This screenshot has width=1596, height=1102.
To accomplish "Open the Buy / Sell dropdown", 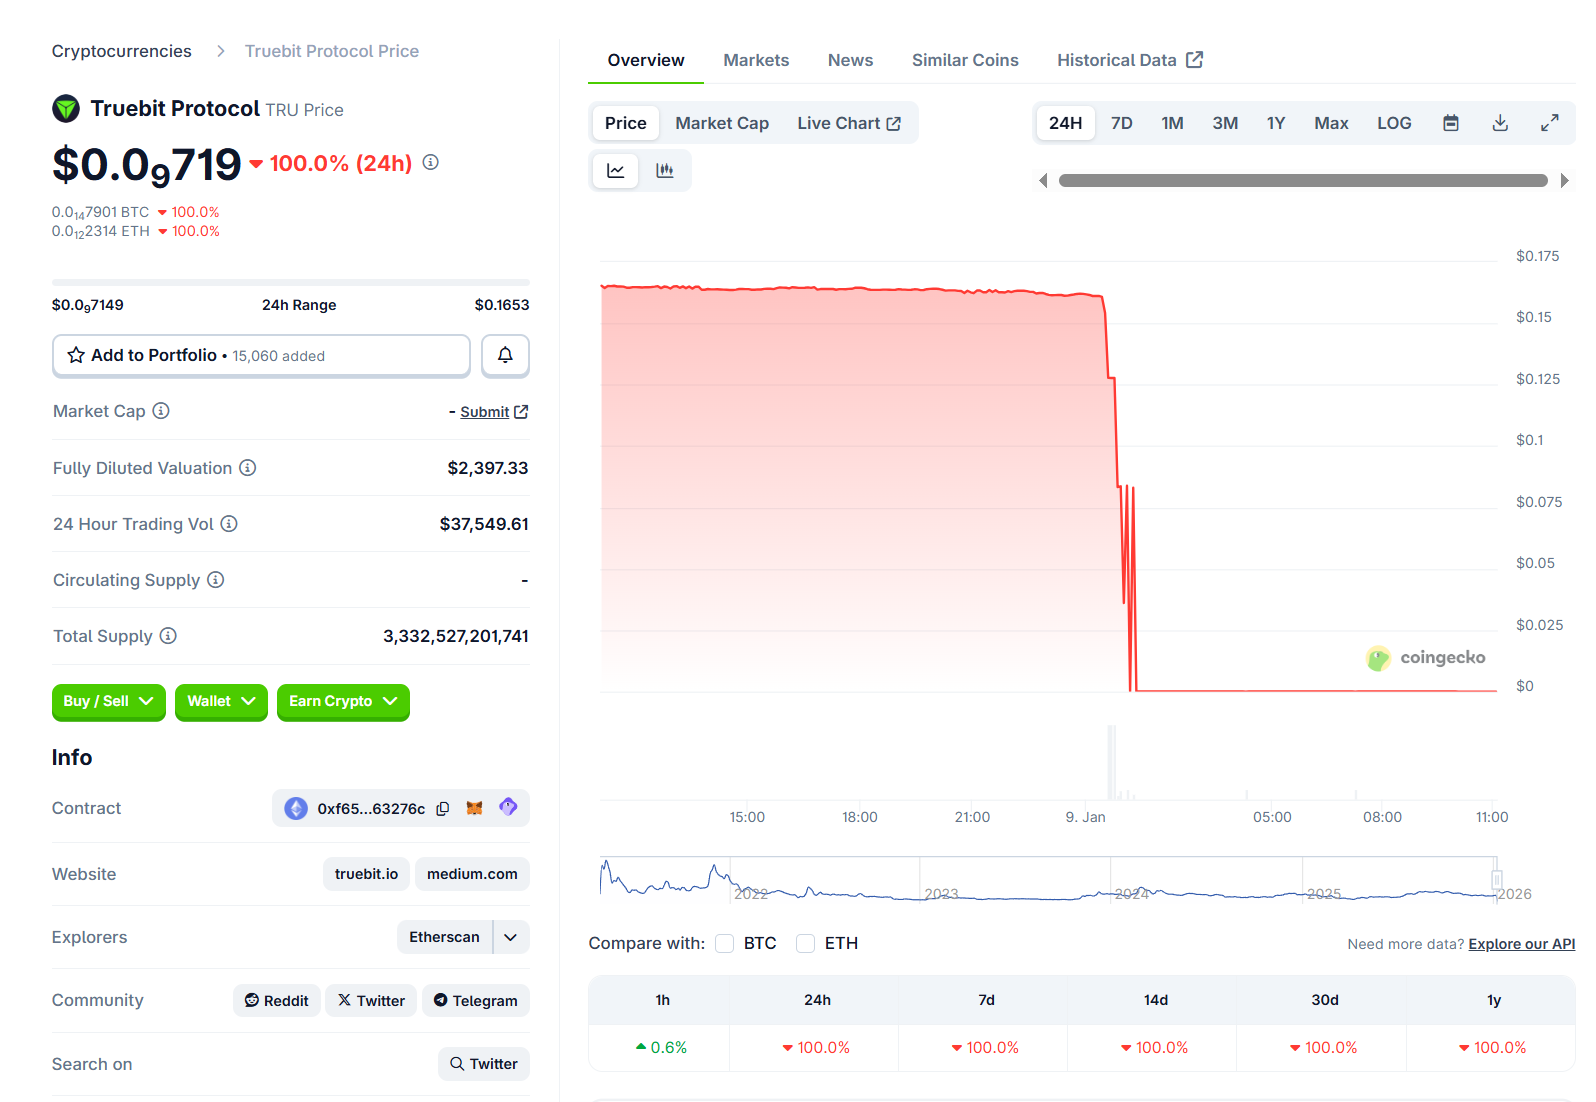I will [x=108, y=701].
